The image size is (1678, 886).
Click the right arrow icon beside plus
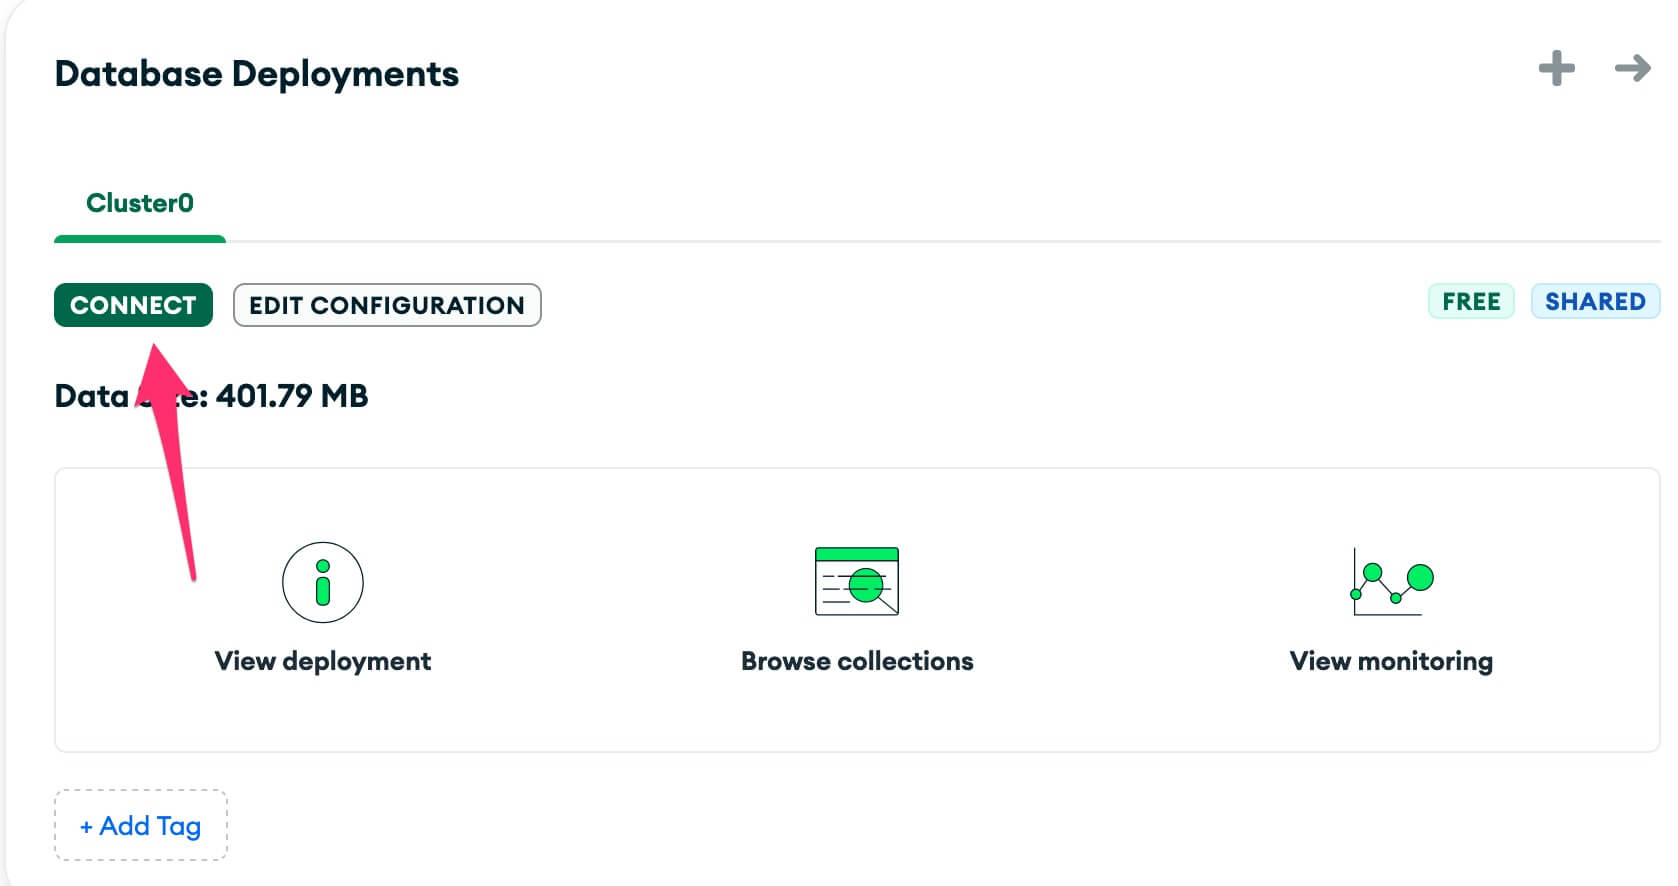click(x=1632, y=68)
